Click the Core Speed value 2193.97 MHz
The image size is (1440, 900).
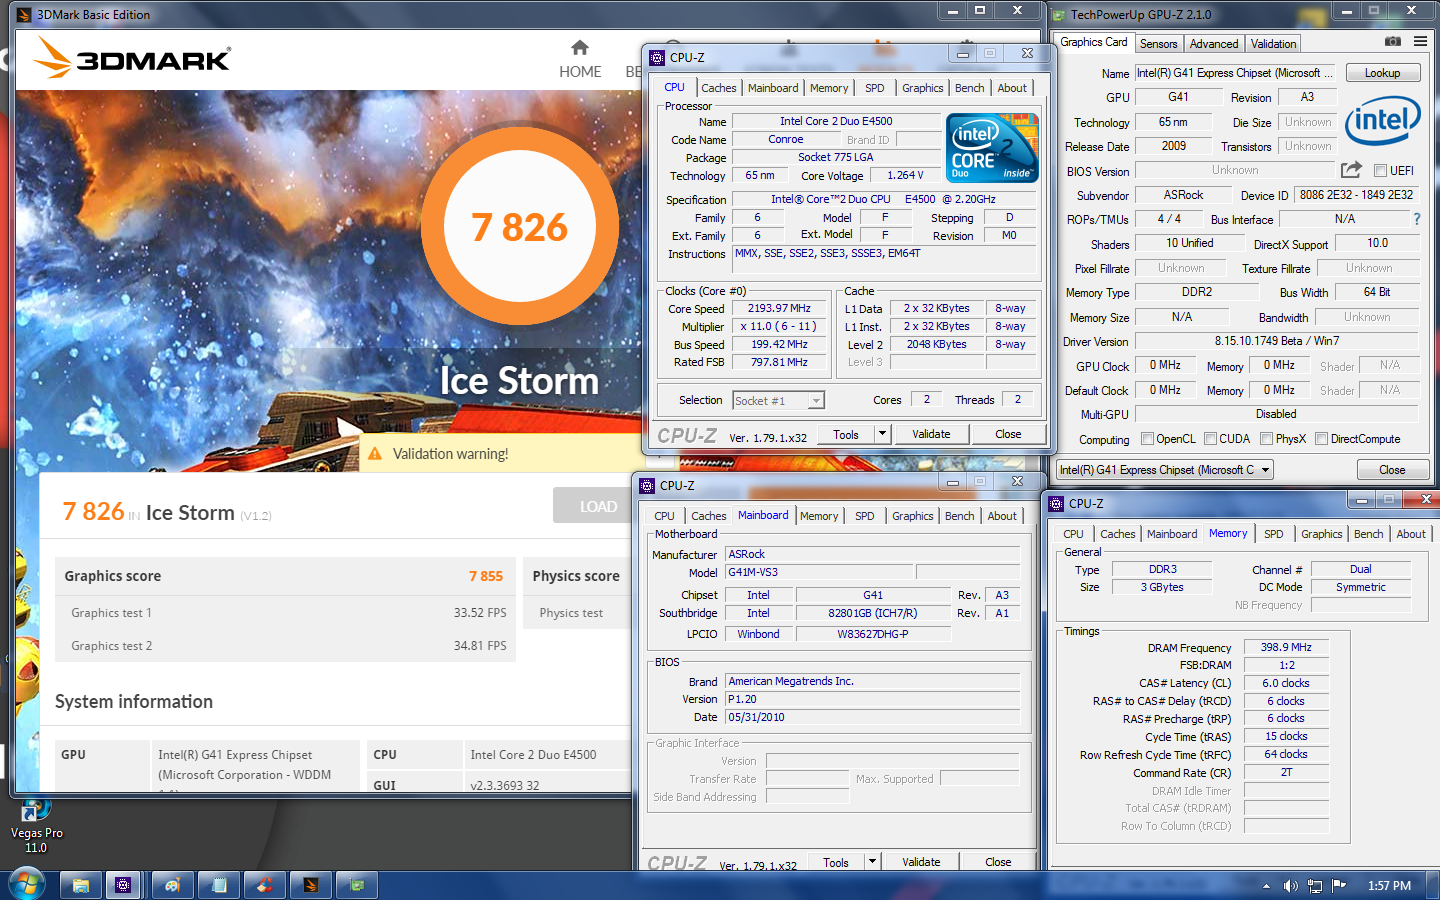pos(779,309)
